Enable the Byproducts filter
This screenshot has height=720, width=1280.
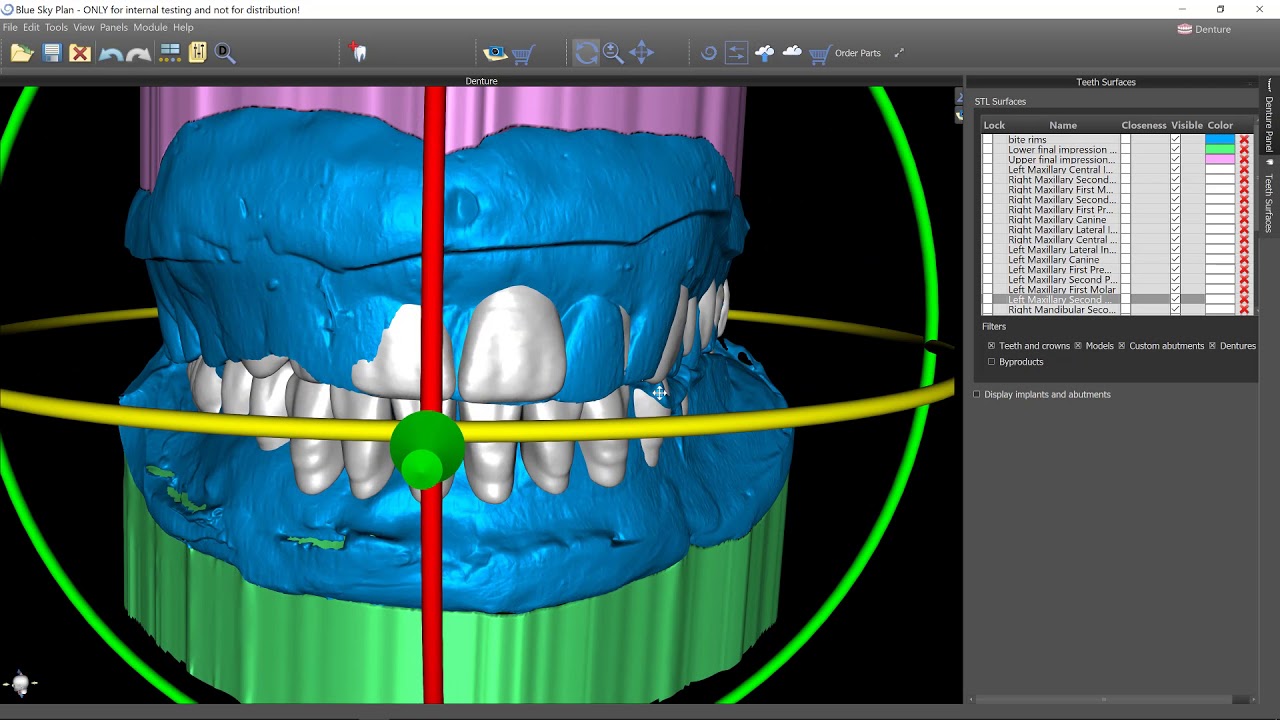(991, 362)
